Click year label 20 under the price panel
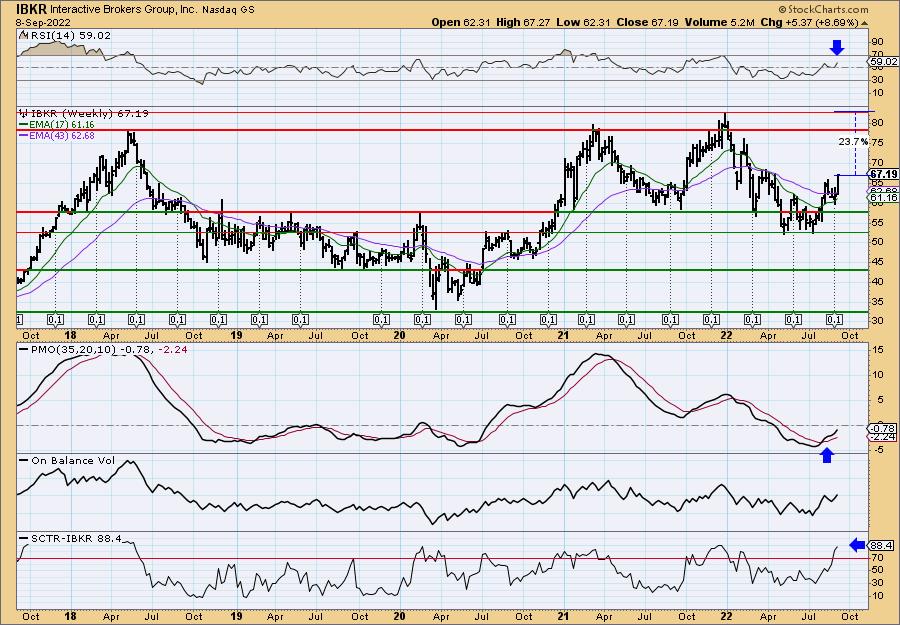The height and width of the screenshot is (625, 900). [x=399, y=335]
